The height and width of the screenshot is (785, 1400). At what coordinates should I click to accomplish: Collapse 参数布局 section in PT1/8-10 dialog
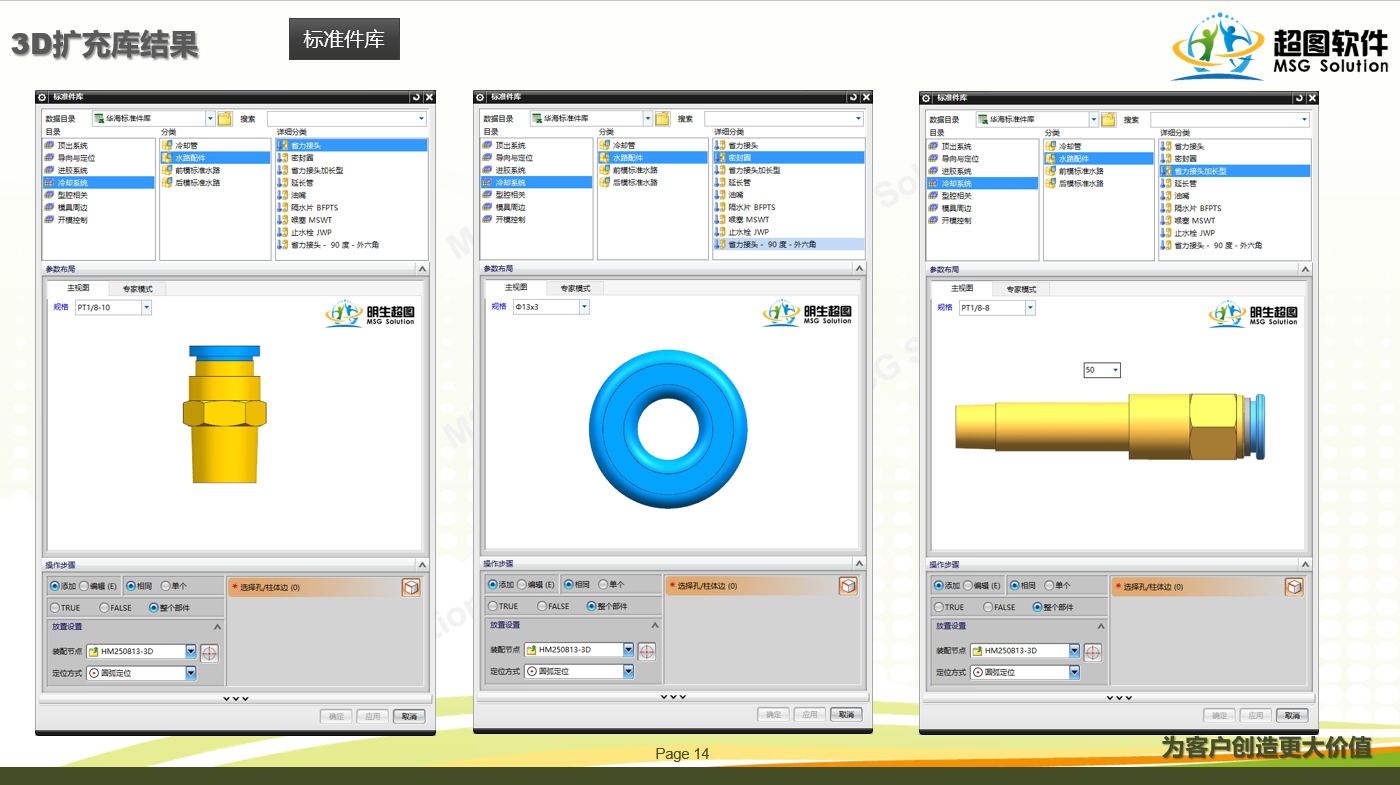(422, 269)
